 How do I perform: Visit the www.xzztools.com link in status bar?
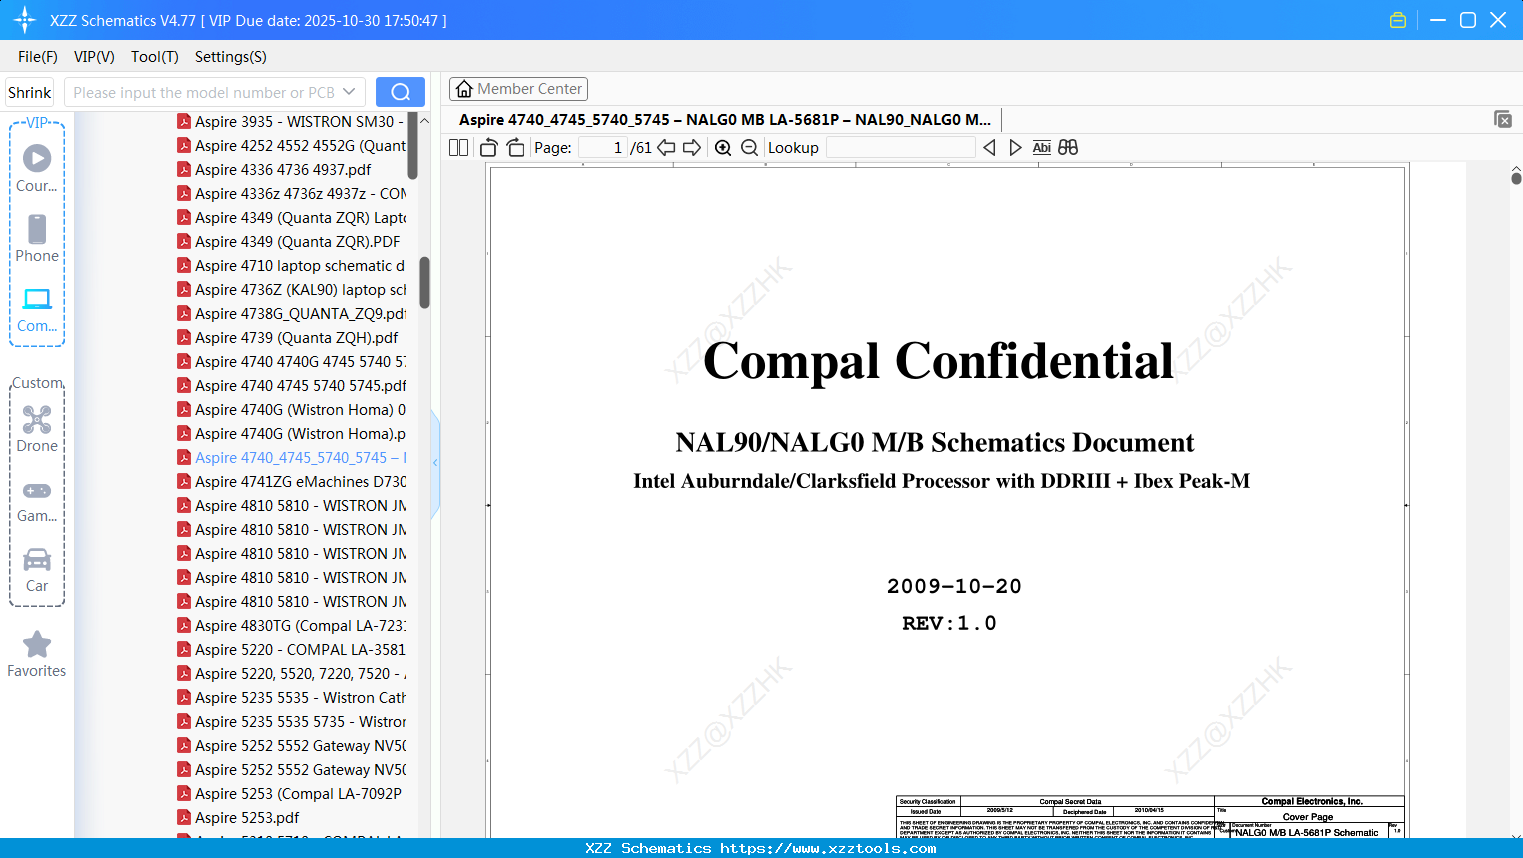(x=828, y=848)
